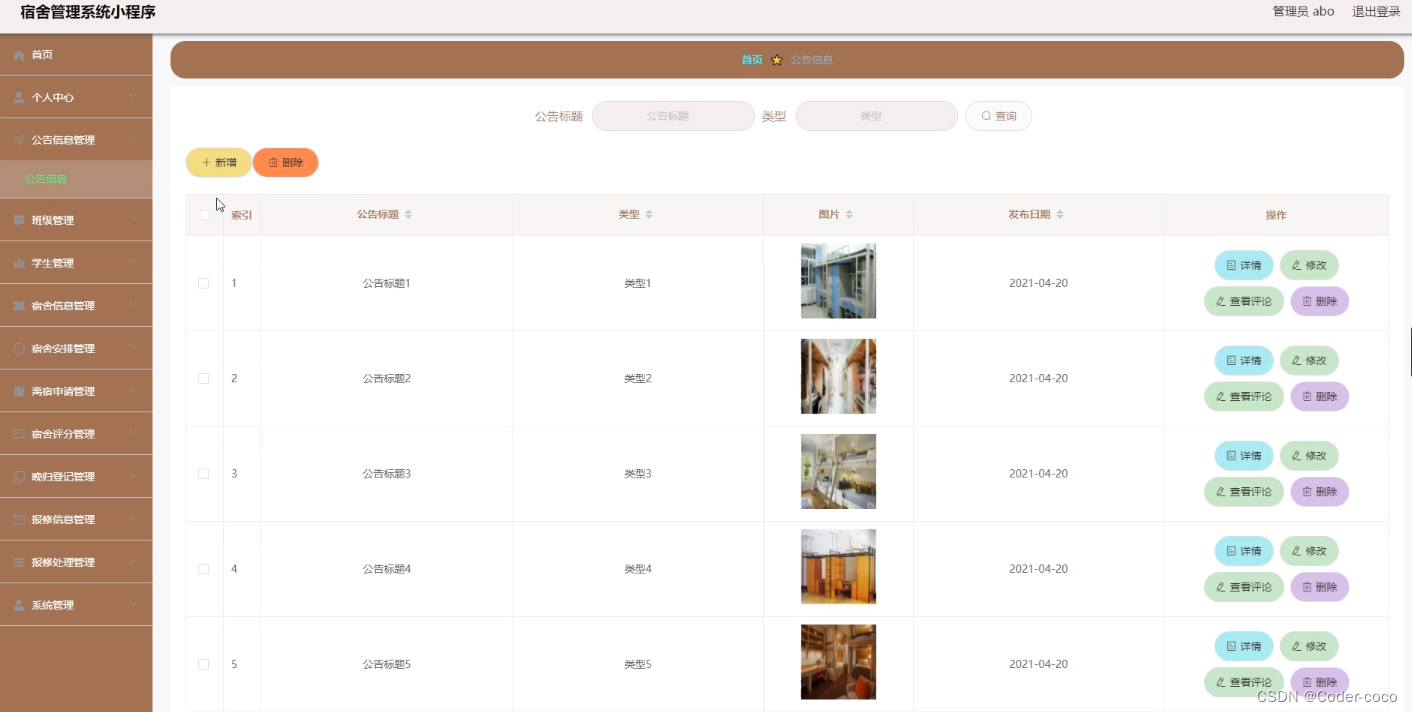Open the dormitory thumbnail in row 2
The width and height of the screenshot is (1412, 712).
tap(838, 377)
